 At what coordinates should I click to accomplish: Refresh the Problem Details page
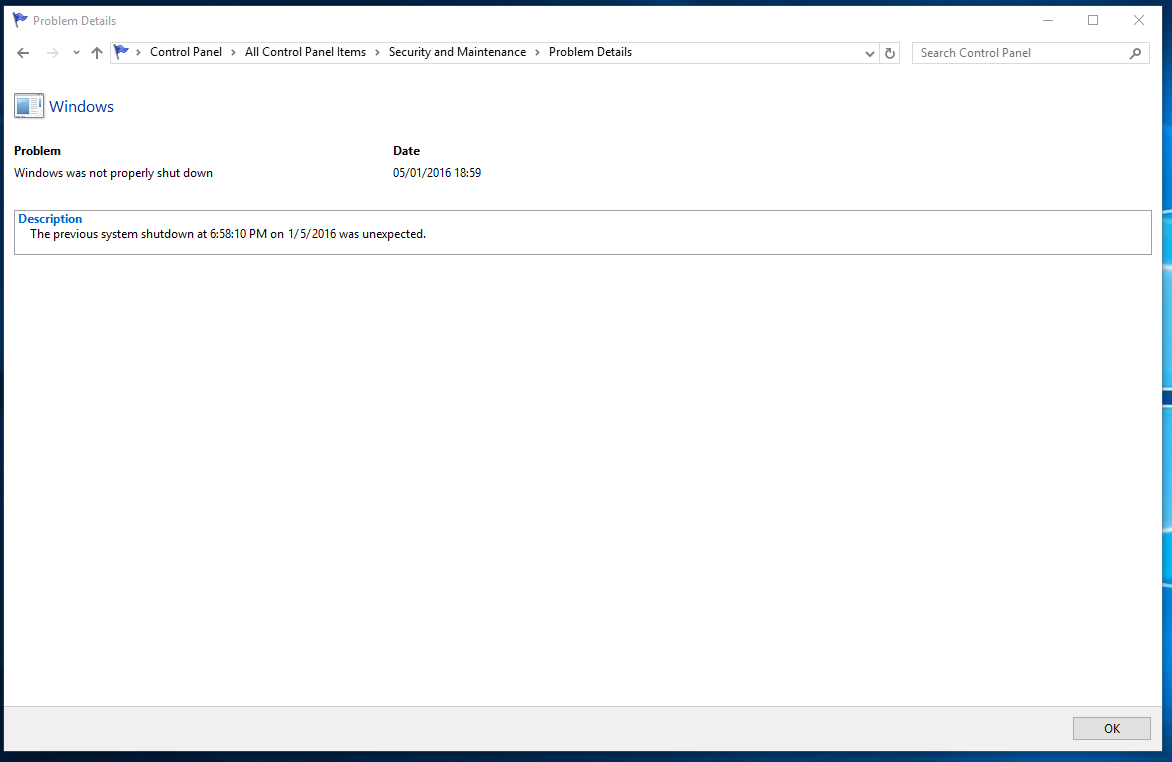coord(889,53)
